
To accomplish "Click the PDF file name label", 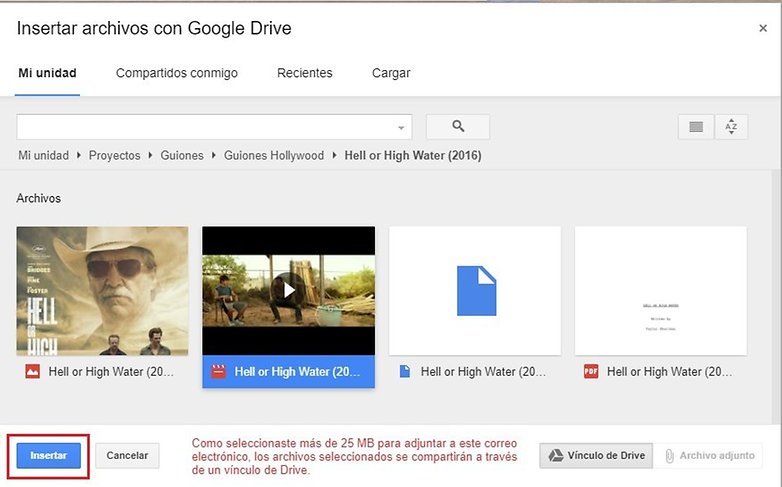I will [669, 372].
